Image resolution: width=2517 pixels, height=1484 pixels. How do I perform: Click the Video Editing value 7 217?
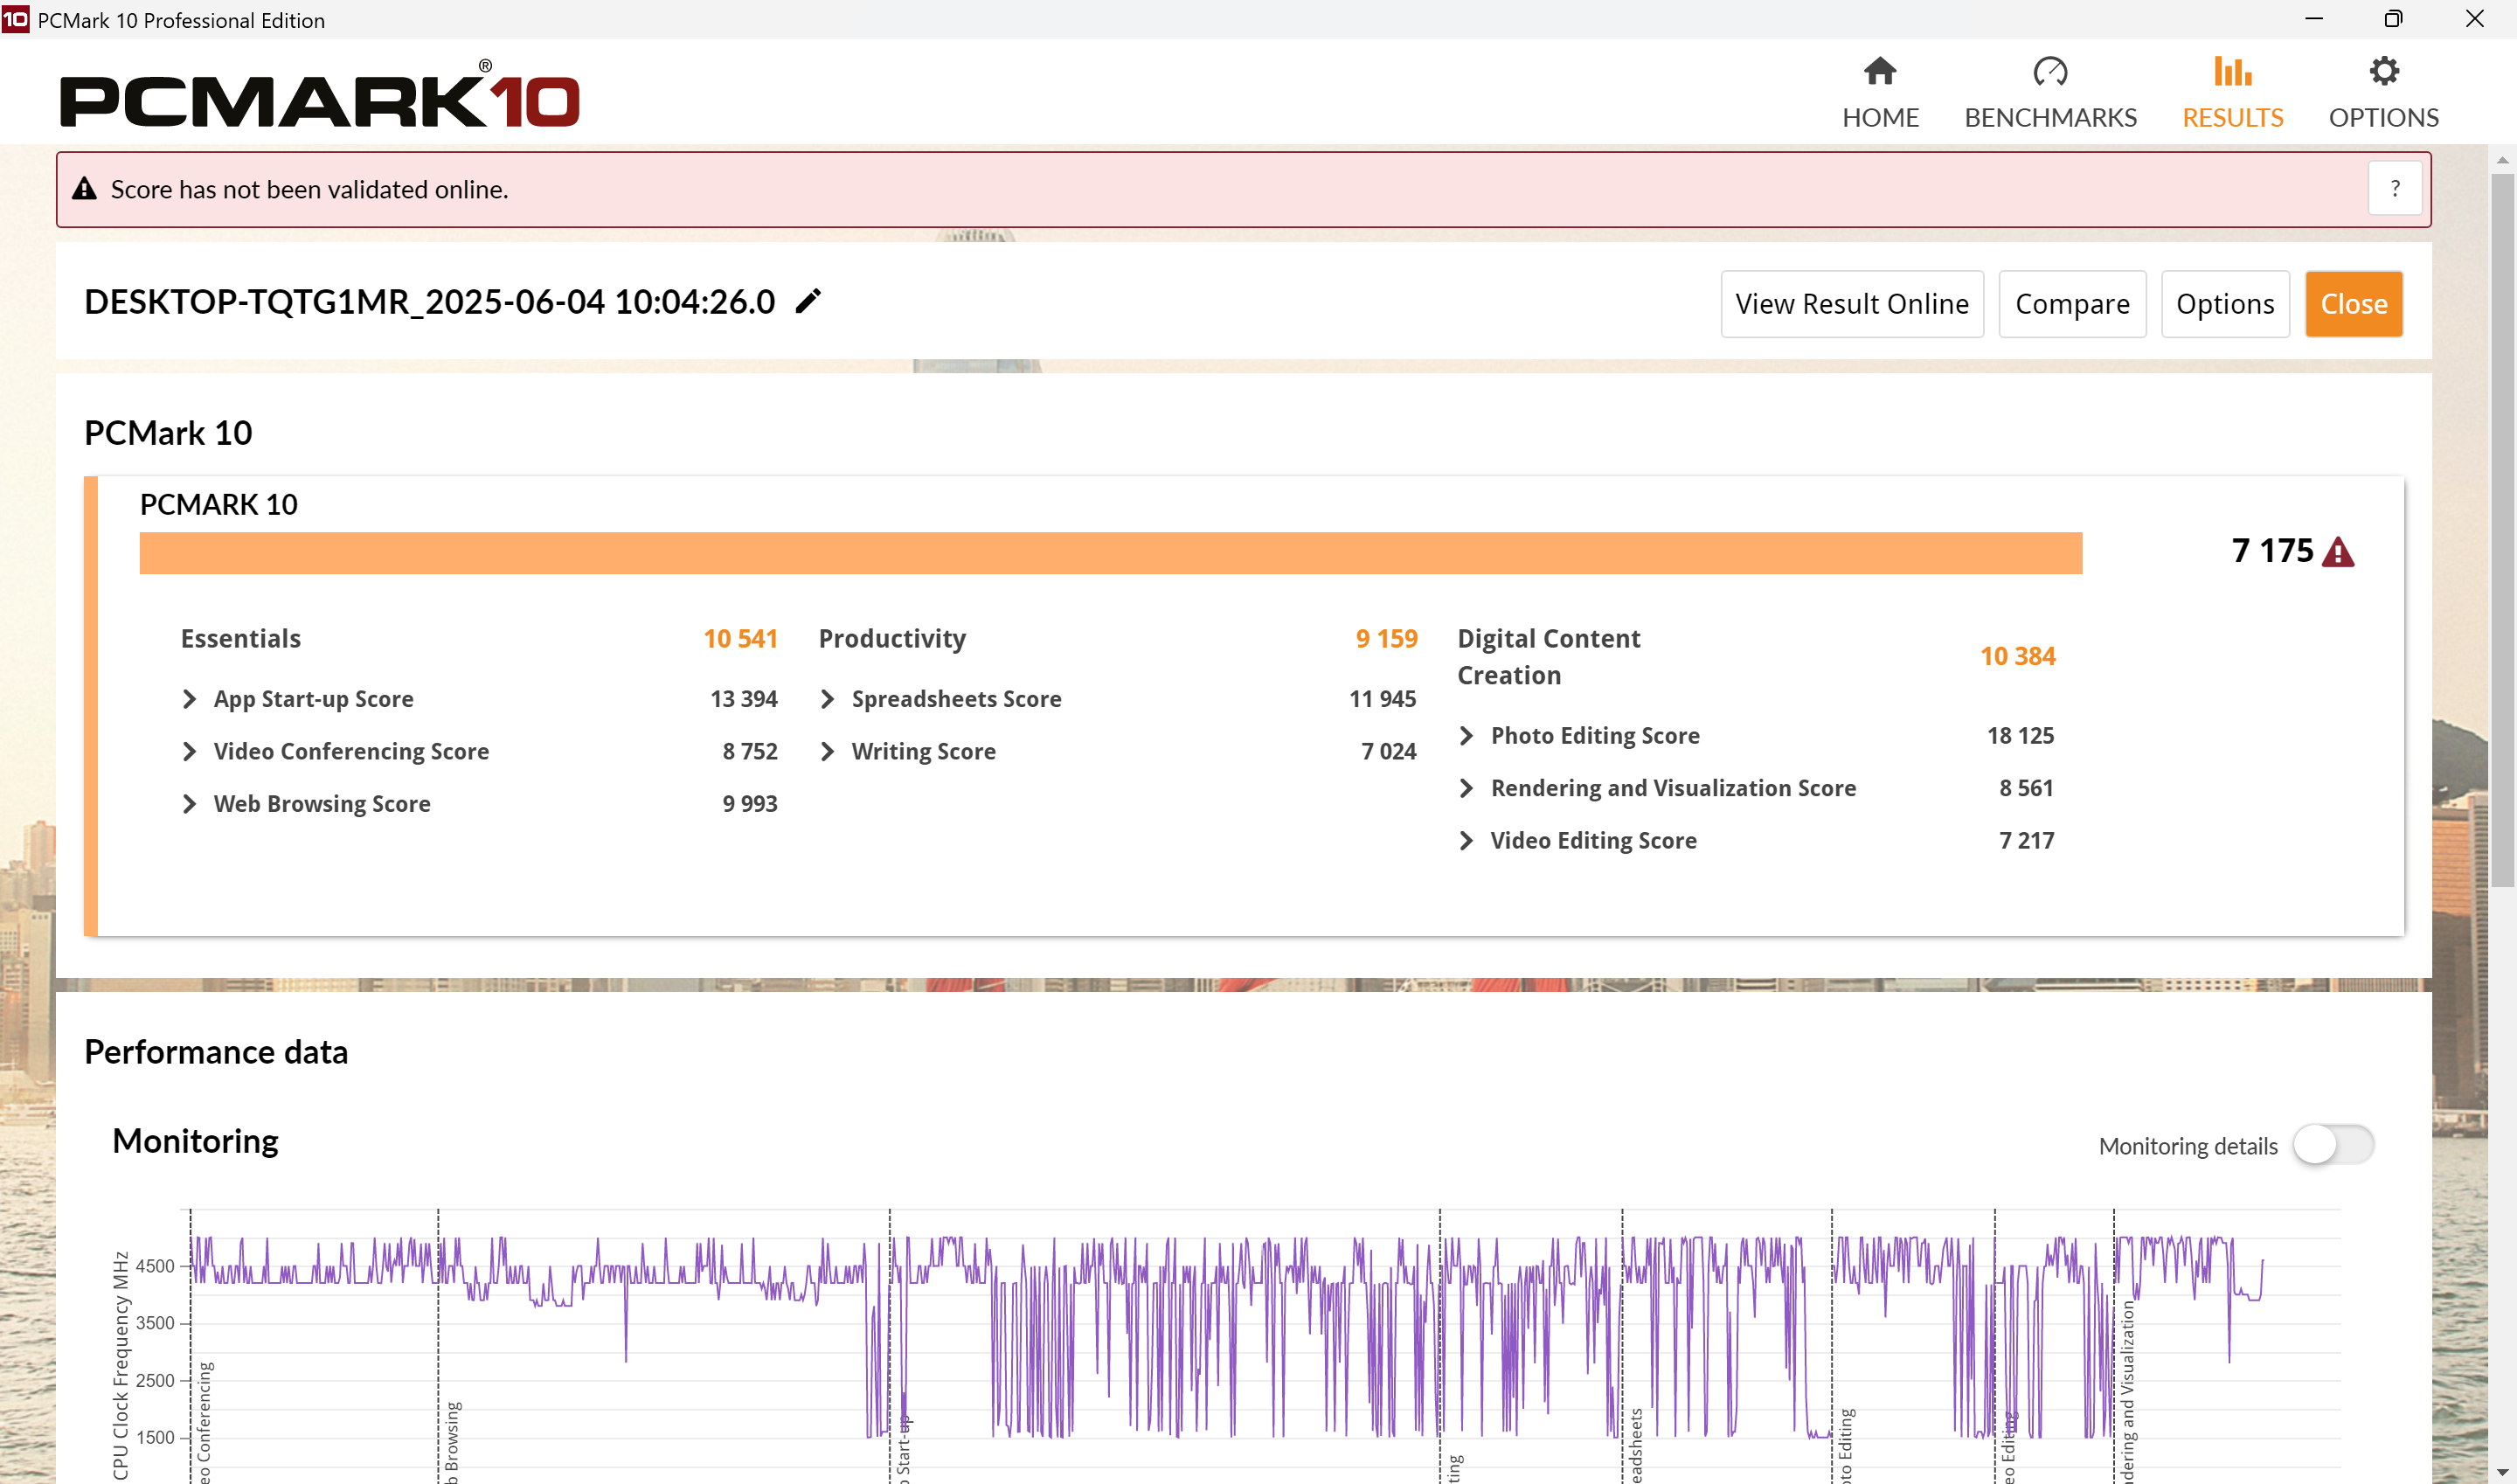2026,841
